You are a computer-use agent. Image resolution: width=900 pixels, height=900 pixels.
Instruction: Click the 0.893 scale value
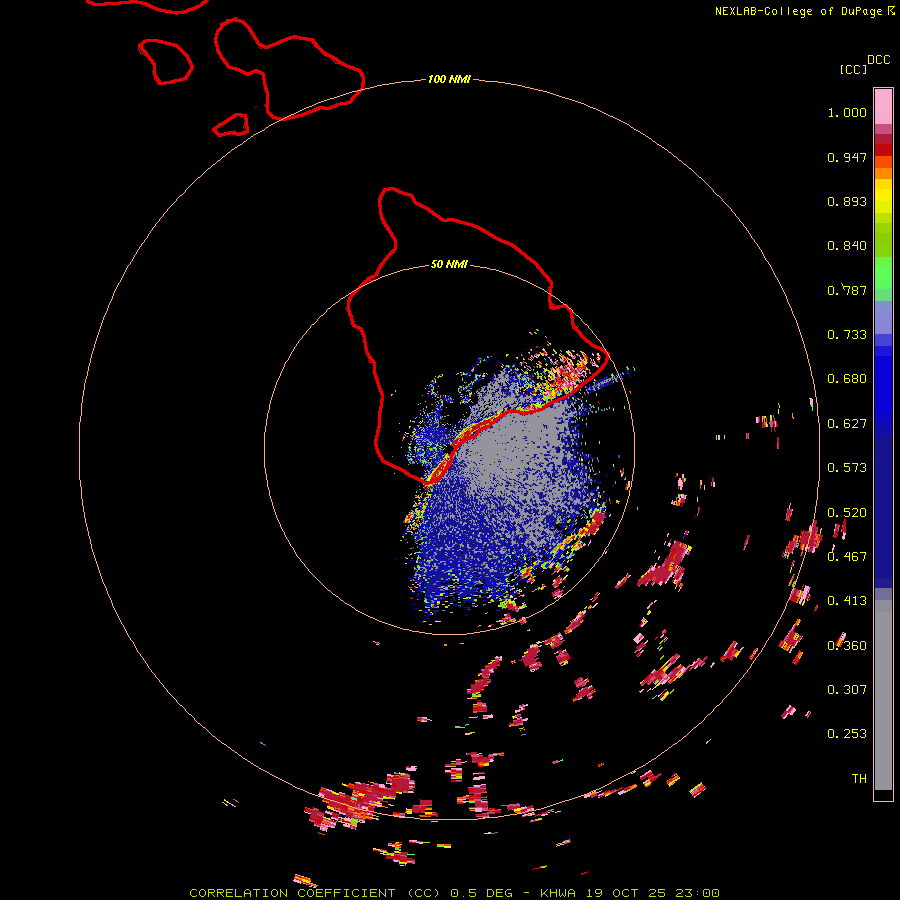click(x=847, y=201)
